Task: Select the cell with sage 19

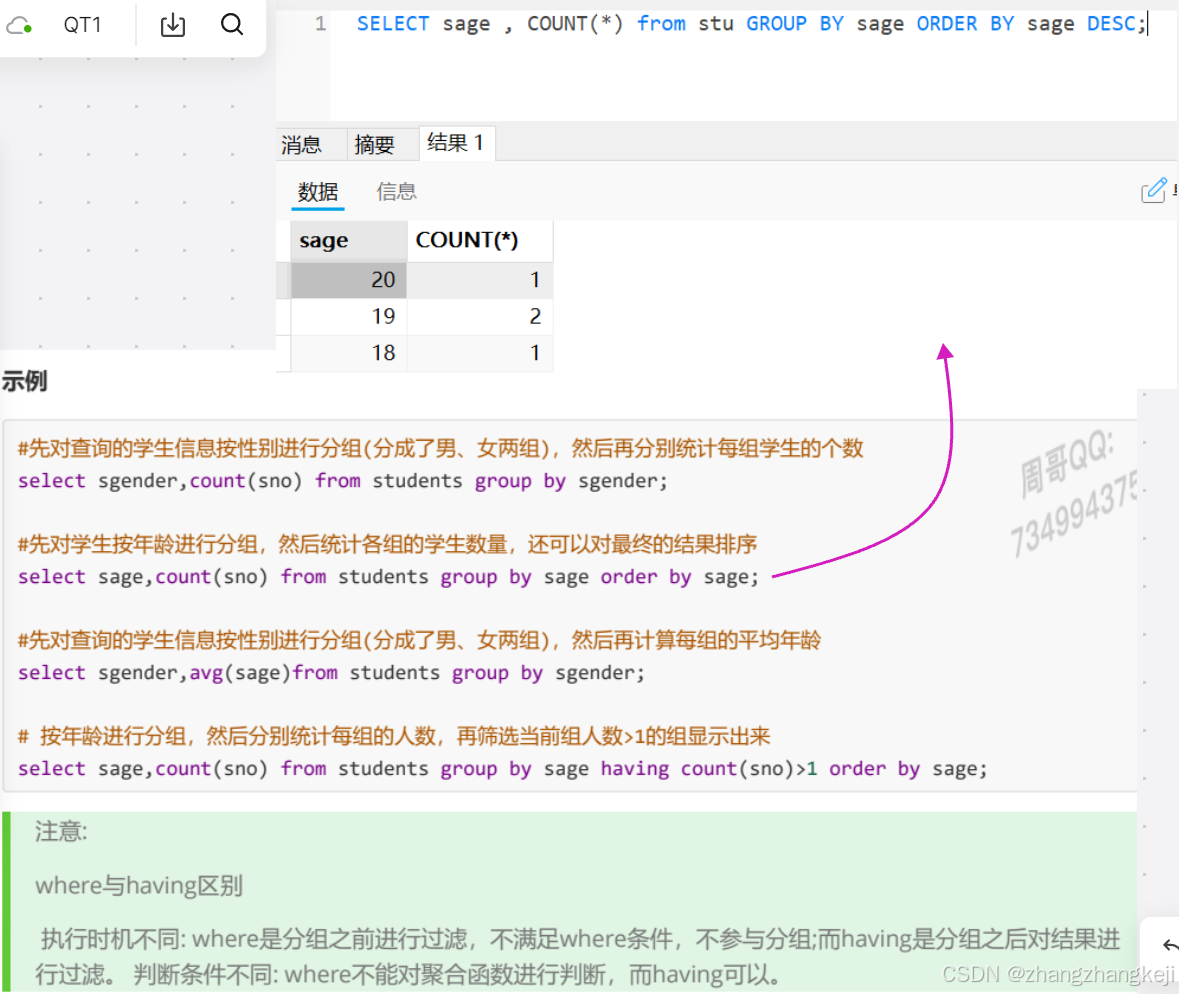Action: coord(349,317)
